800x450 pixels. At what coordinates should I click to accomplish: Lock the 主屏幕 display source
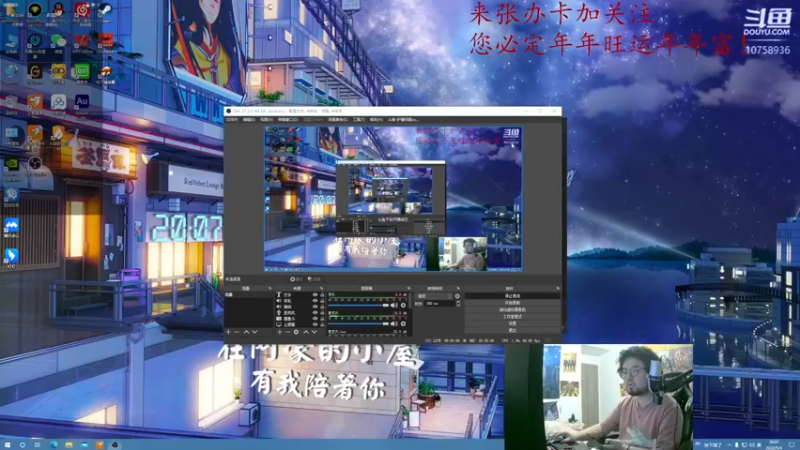[322, 324]
